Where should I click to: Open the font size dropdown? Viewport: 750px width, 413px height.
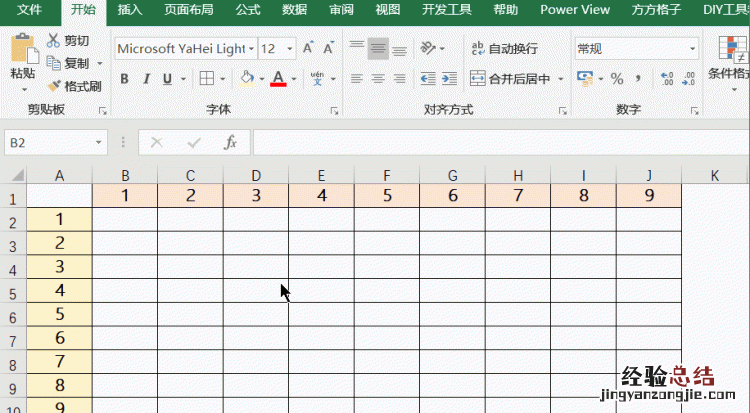click(290, 49)
